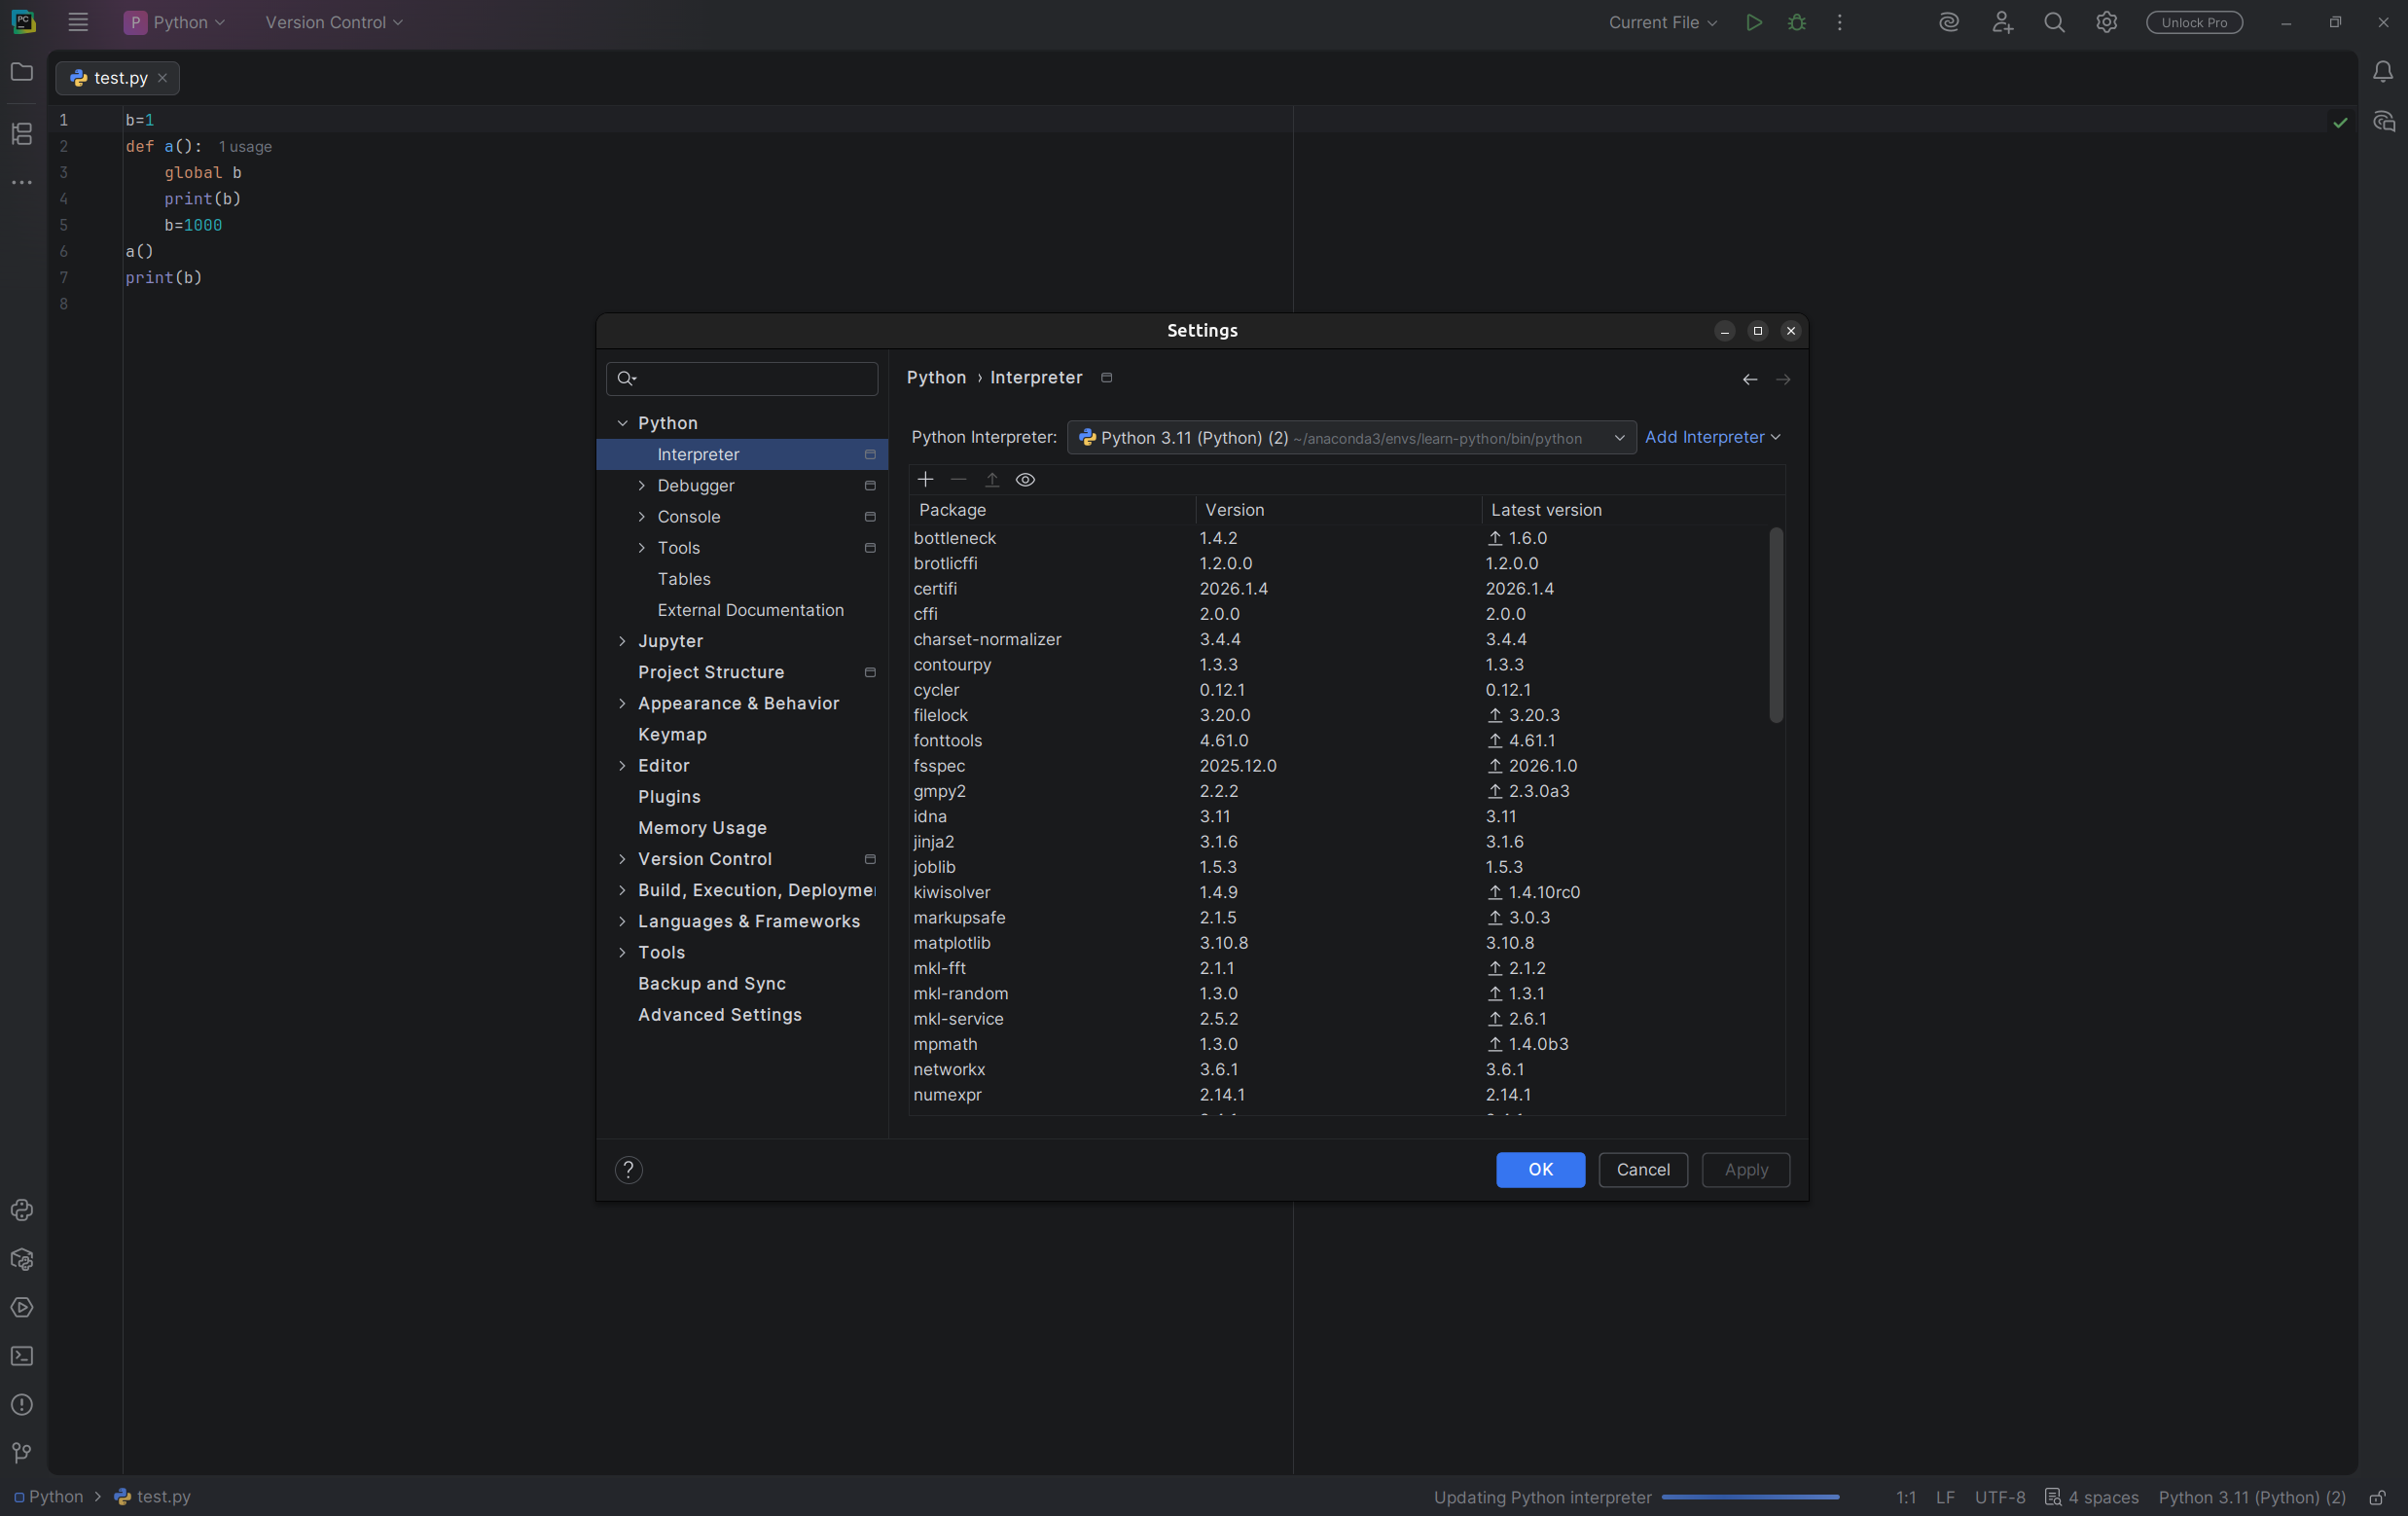Viewport: 2408px width, 1516px height.
Task: Open Python Console tool window
Action: (x=22, y=1211)
